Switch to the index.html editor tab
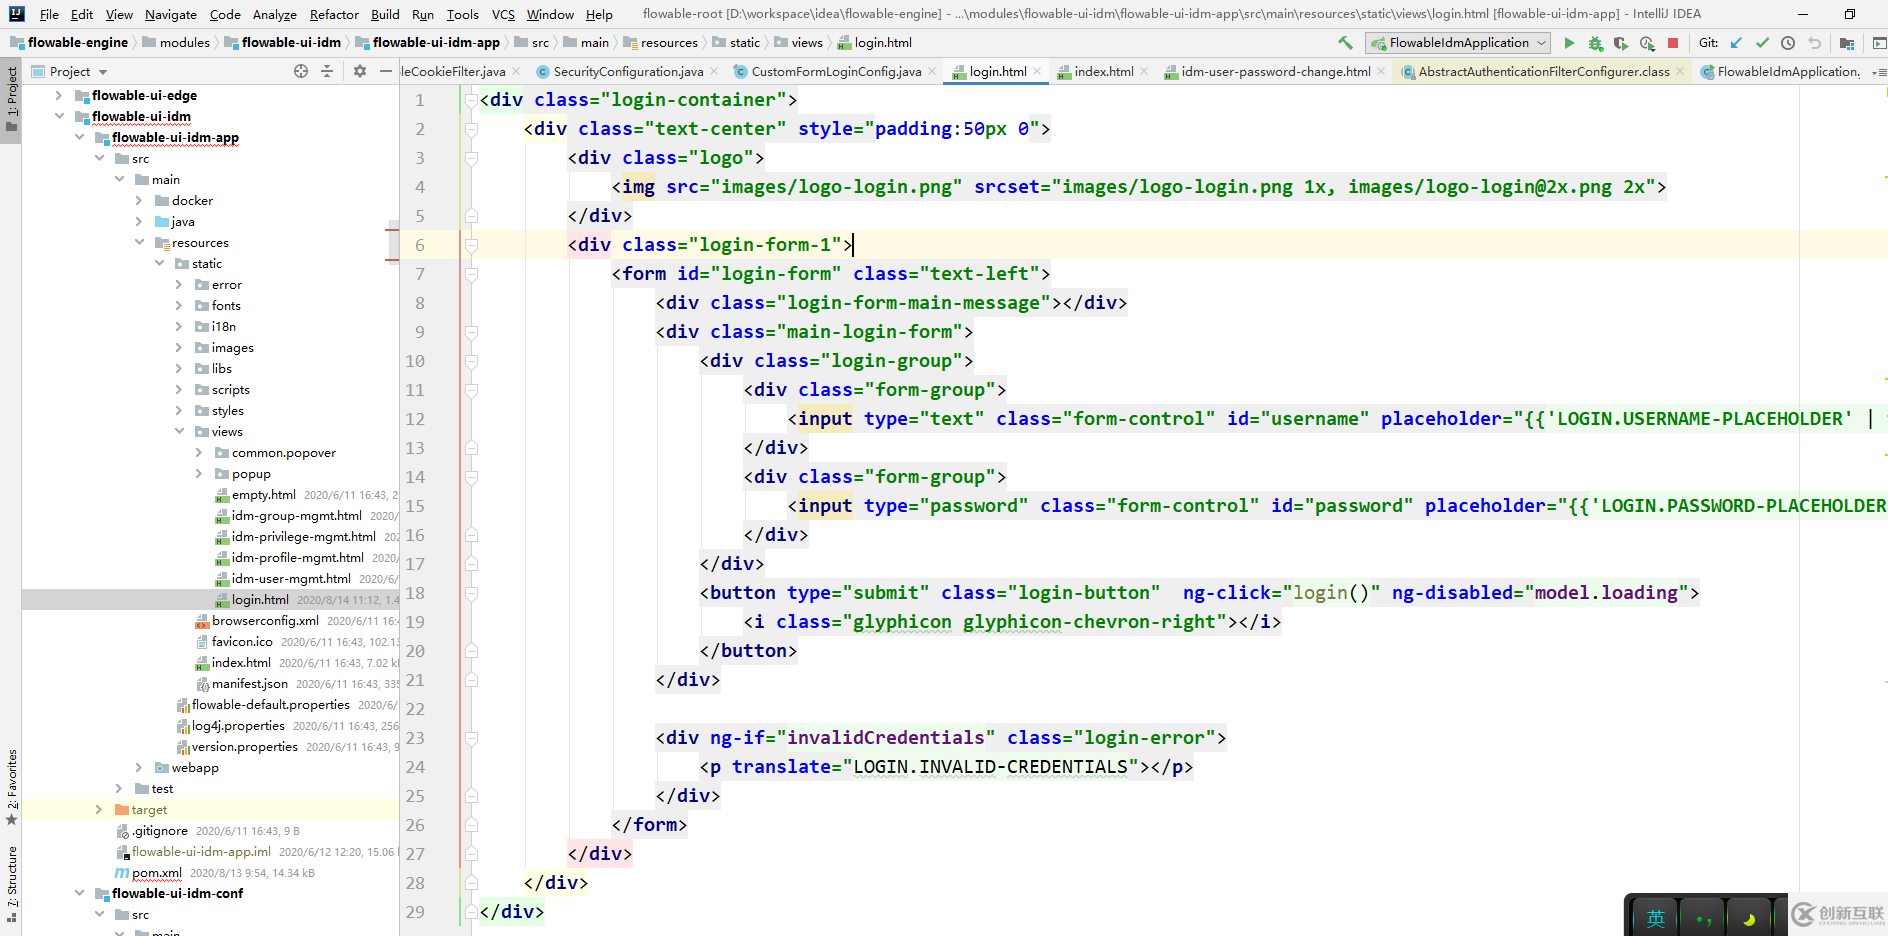1888x936 pixels. click(x=1103, y=71)
